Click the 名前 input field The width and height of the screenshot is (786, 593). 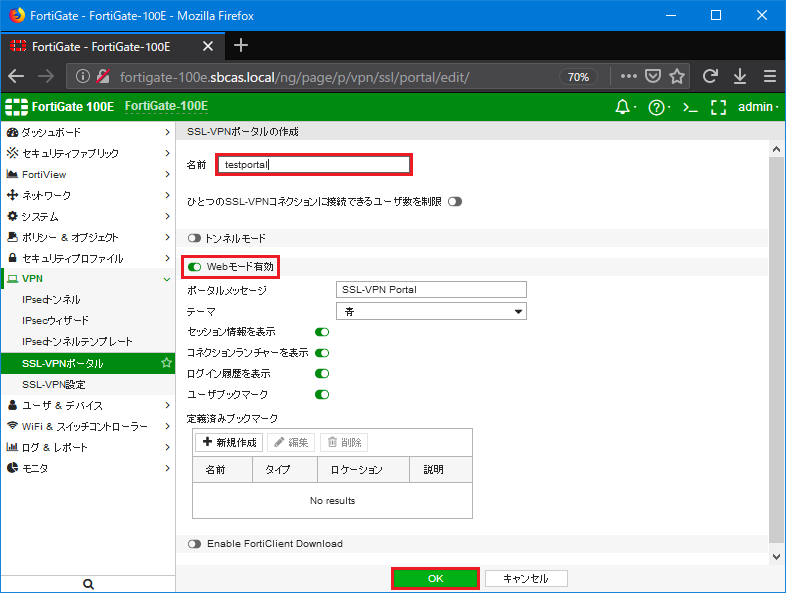click(x=314, y=164)
